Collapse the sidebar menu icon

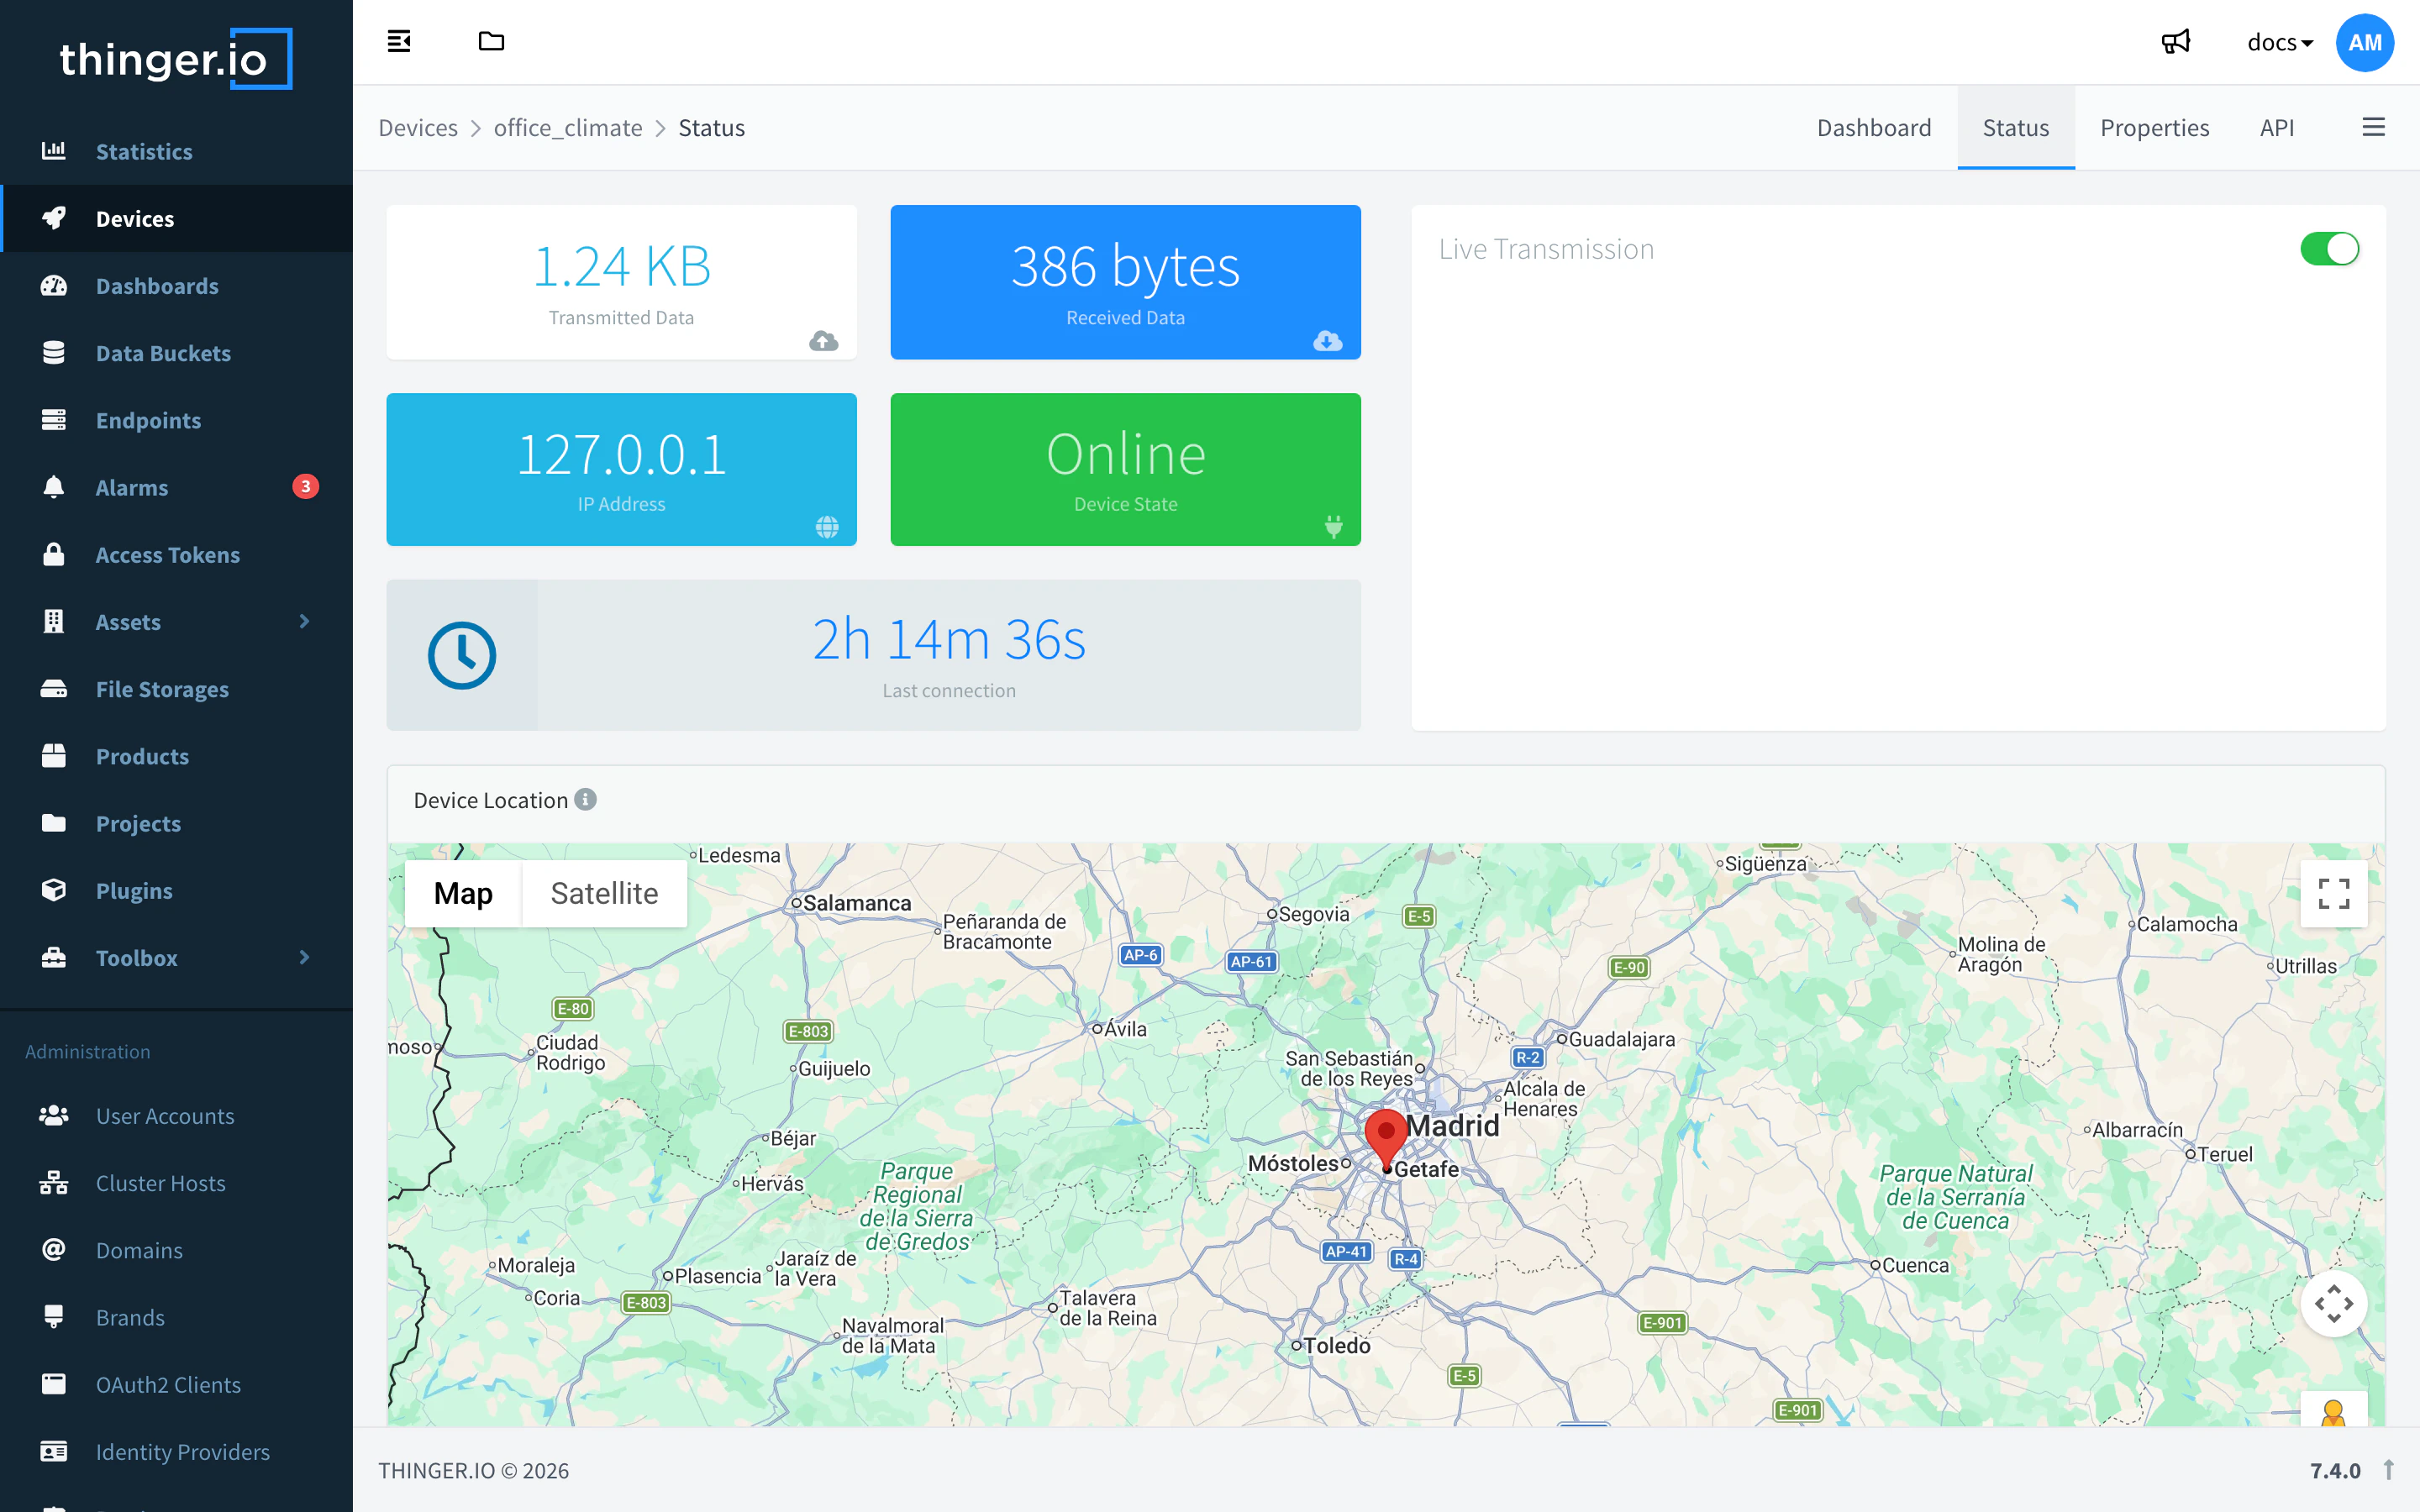coord(399,41)
